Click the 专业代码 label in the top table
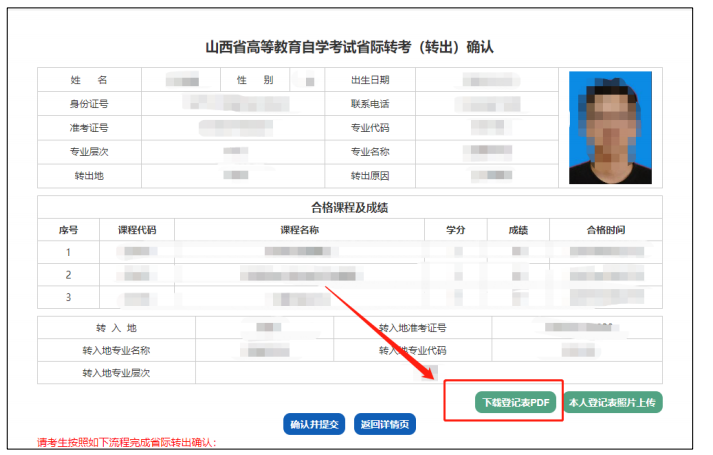The width and height of the screenshot is (713, 455). point(370,128)
